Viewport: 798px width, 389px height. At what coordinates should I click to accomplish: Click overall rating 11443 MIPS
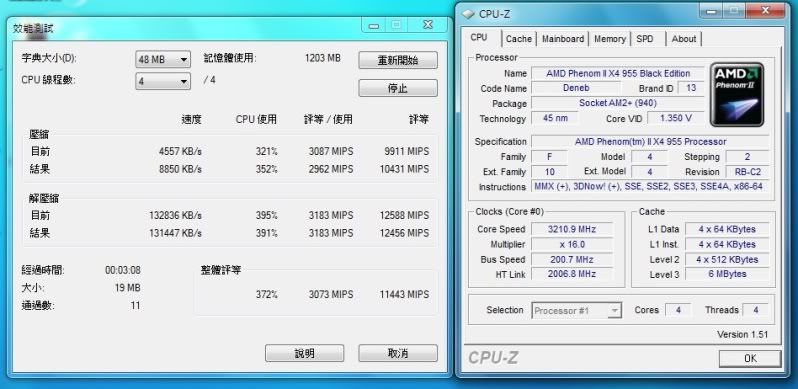(404, 294)
